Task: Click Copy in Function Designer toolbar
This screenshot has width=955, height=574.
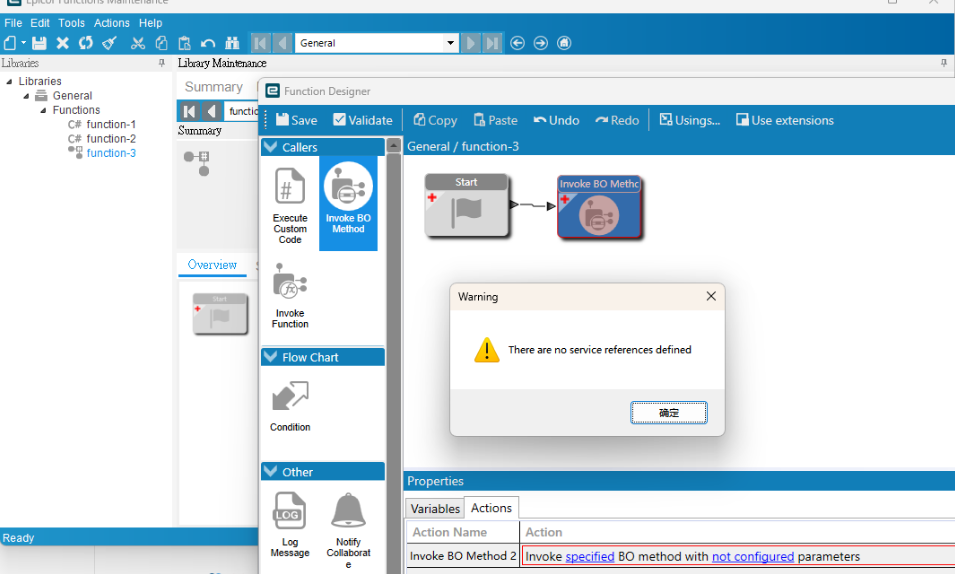Action: (435, 120)
